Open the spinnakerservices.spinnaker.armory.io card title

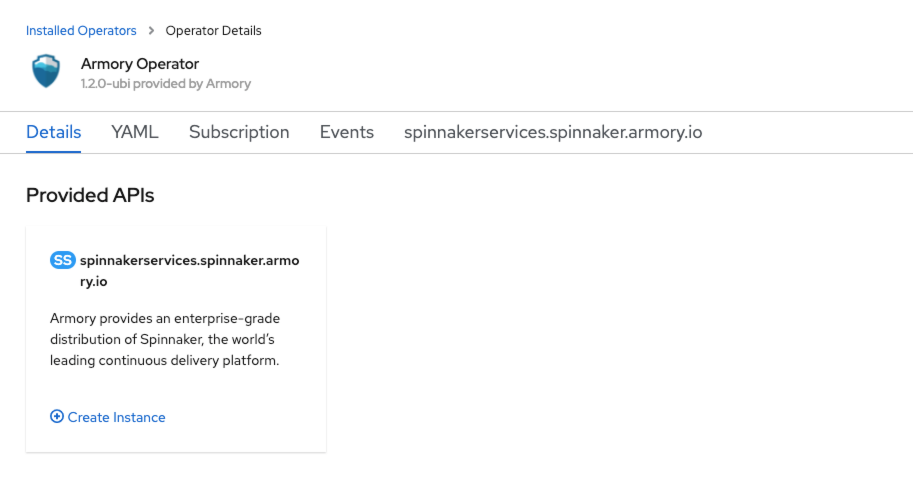point(189,271)
